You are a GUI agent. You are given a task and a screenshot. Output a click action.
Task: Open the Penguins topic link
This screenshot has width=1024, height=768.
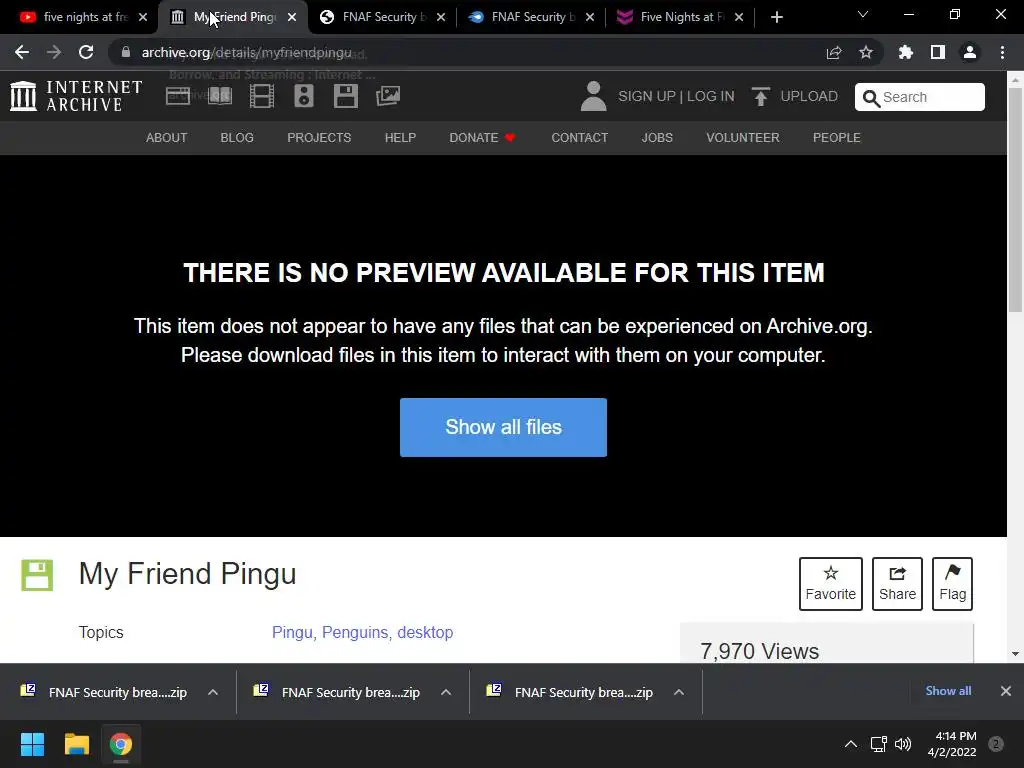tap(355, 632)
